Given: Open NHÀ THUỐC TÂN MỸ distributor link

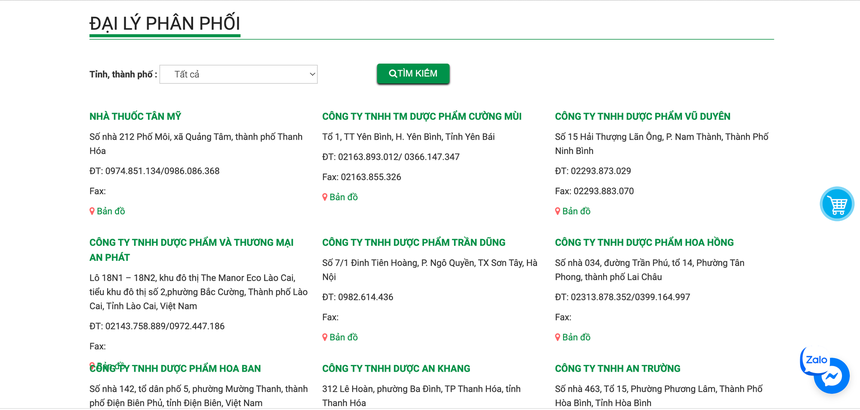Looking at the screenshot, I should click(135, 117).
